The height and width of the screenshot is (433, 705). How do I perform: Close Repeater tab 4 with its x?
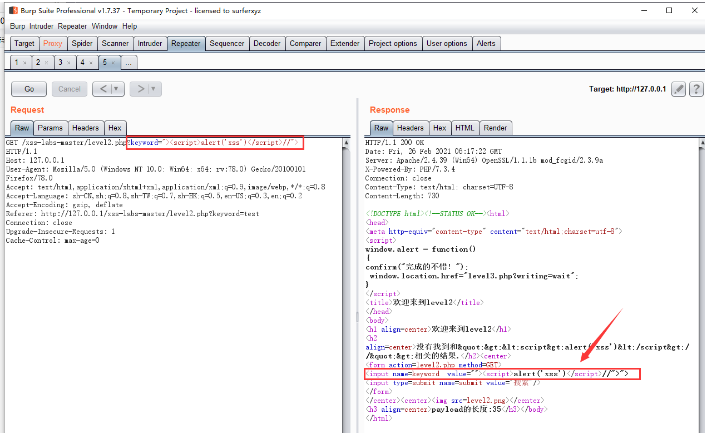point(91,62)
